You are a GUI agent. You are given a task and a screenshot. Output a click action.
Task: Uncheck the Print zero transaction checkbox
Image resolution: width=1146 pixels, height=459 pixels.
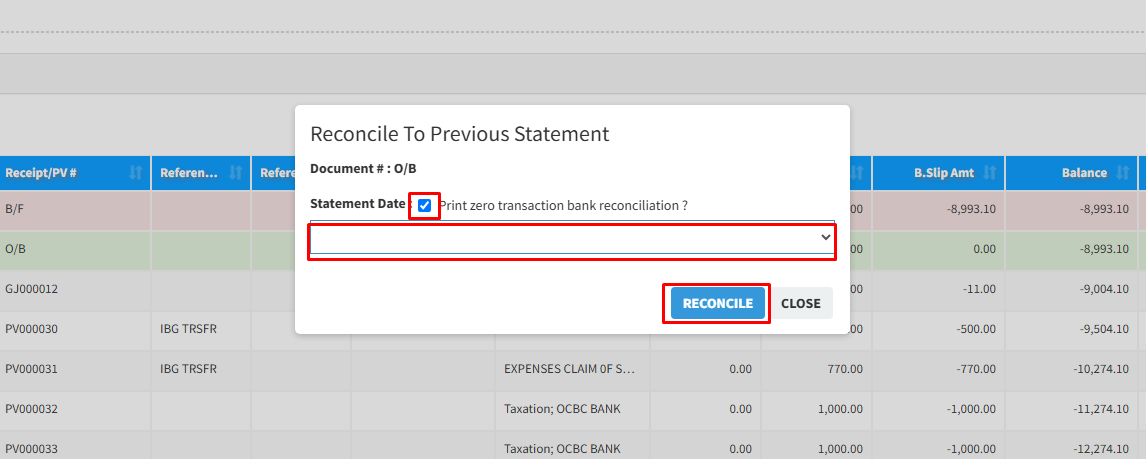coord(425,205)
